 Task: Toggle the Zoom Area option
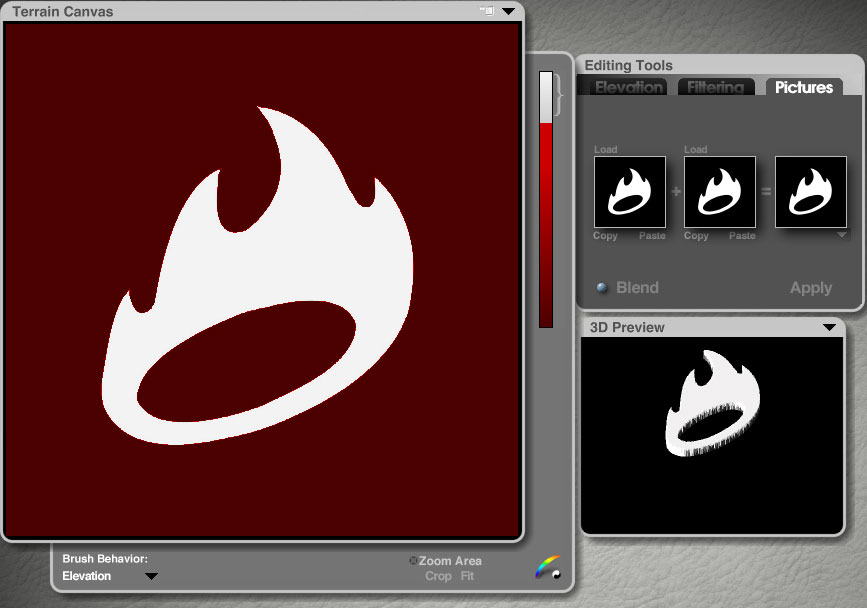pyautogui.click(x=446, y=560)
